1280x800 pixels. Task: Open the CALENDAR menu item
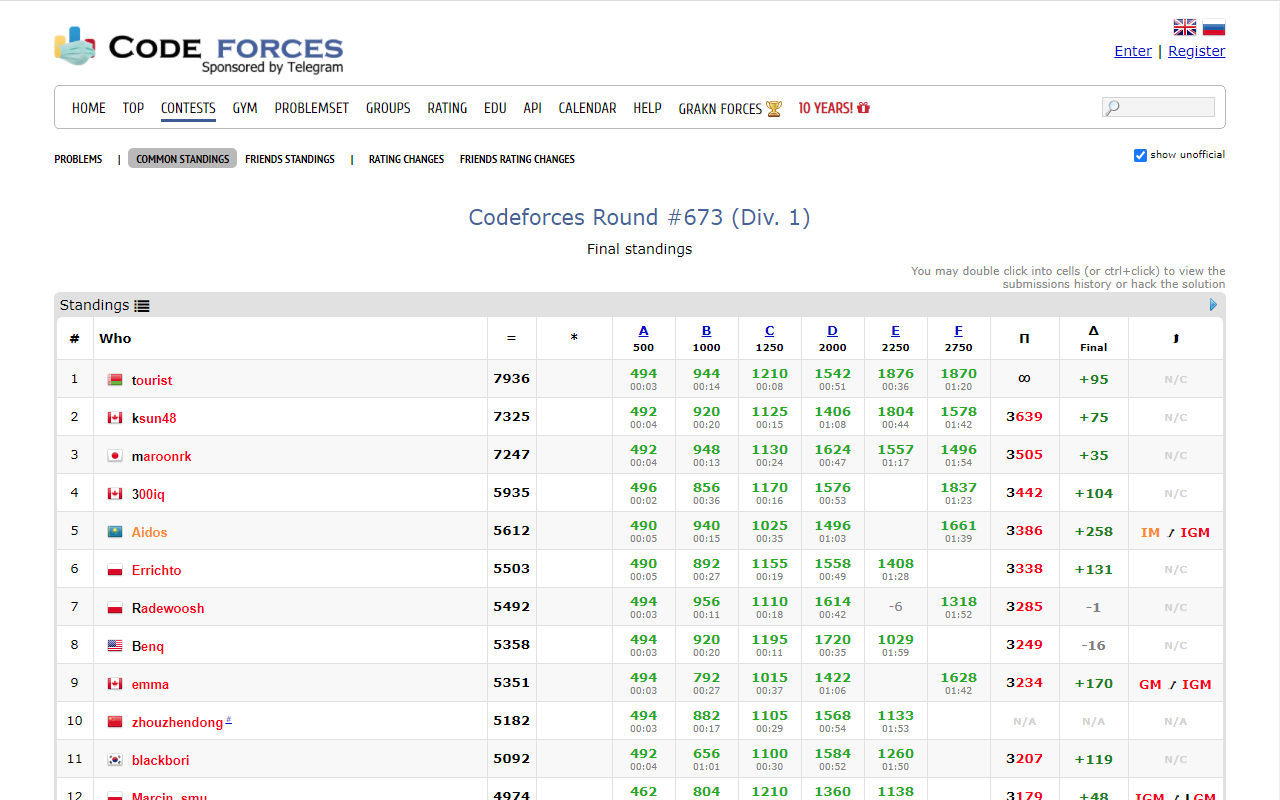coord(587,108)
